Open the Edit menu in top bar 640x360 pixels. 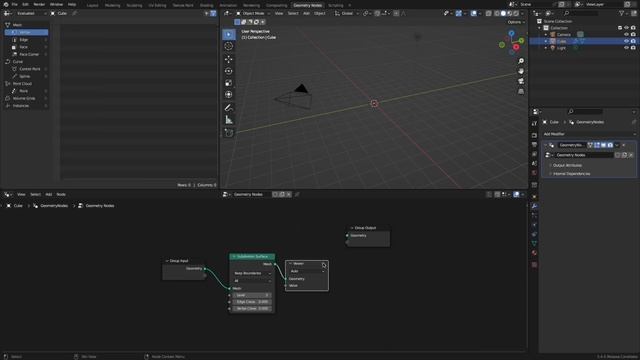point(25,4)
